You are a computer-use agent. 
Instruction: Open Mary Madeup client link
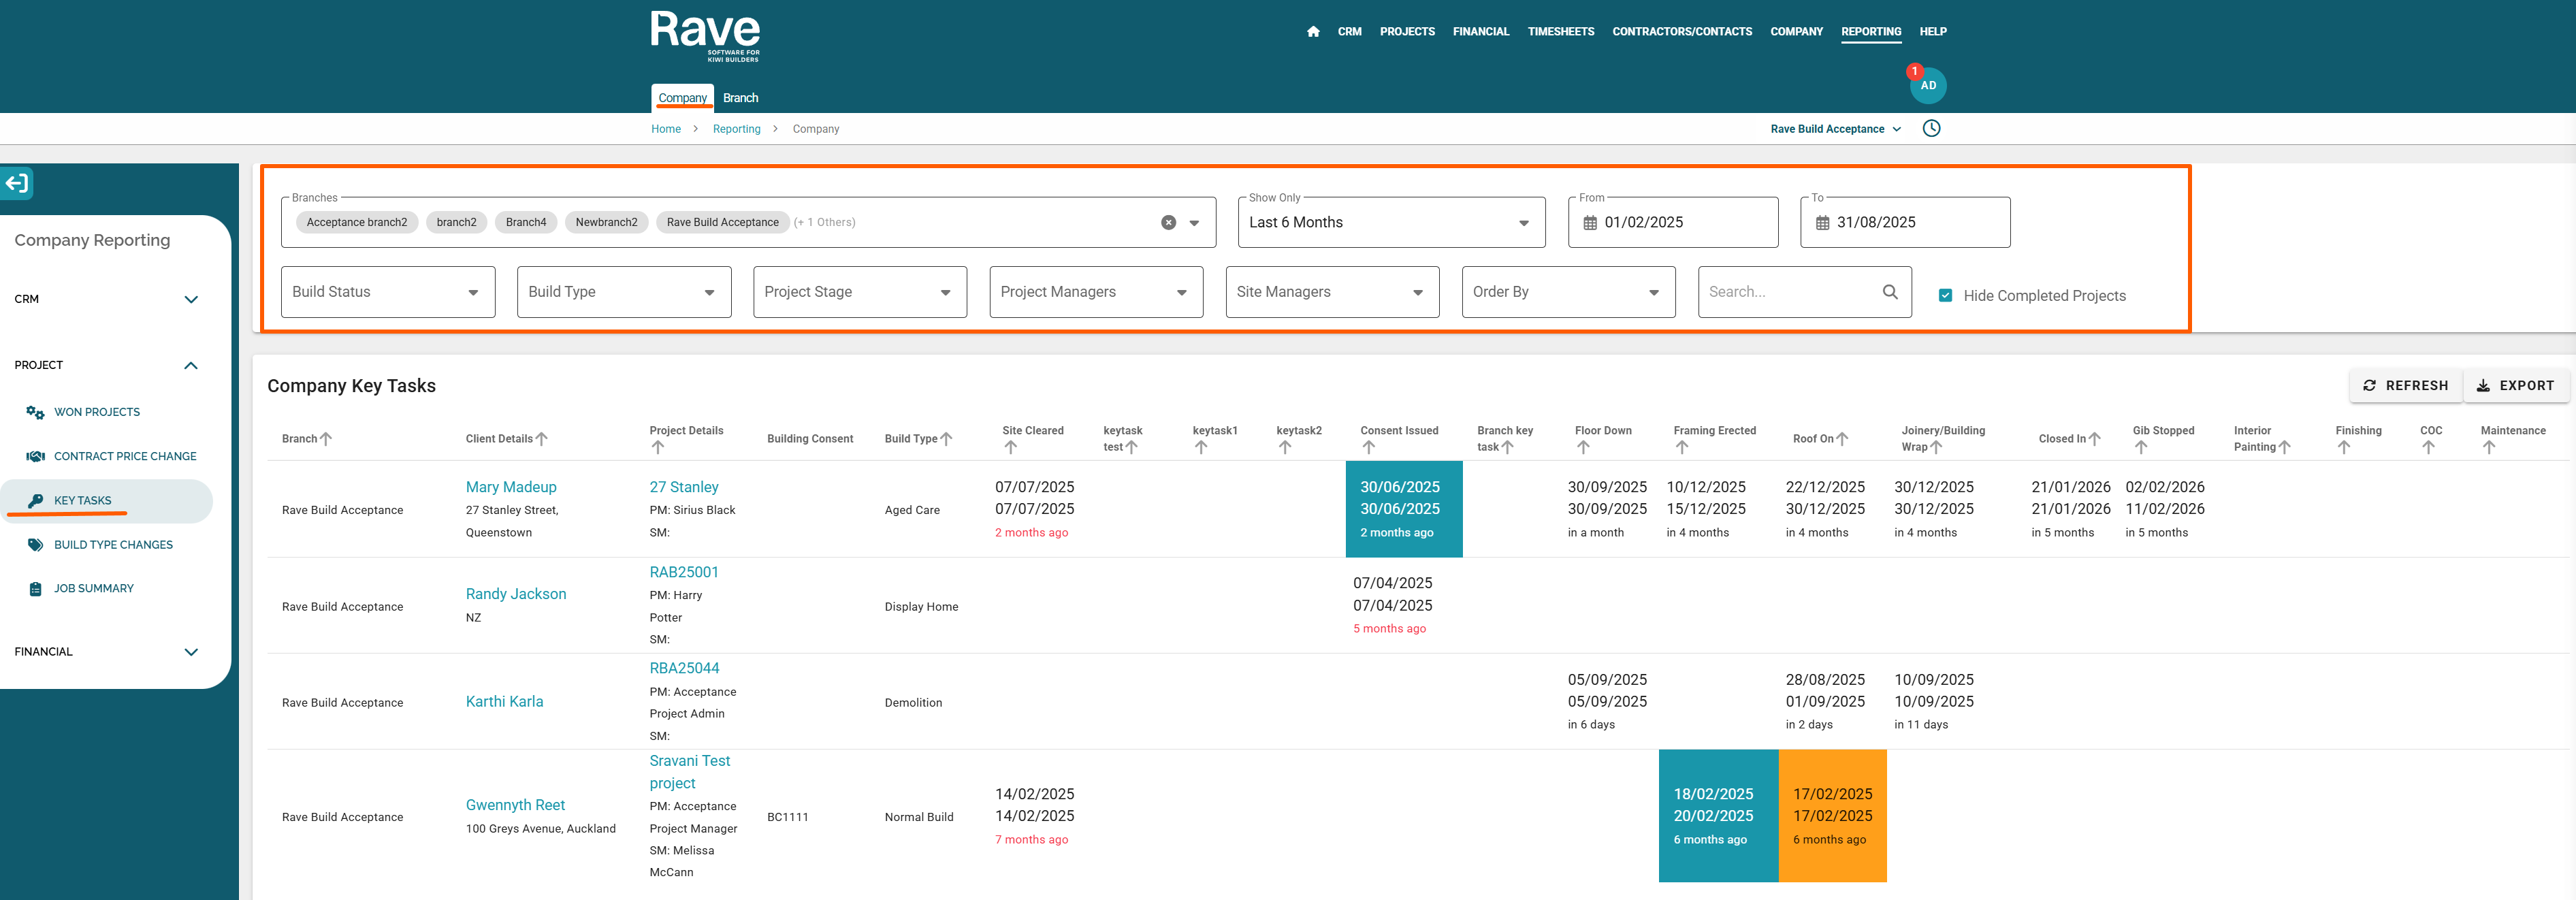click(x=511, y=487)
